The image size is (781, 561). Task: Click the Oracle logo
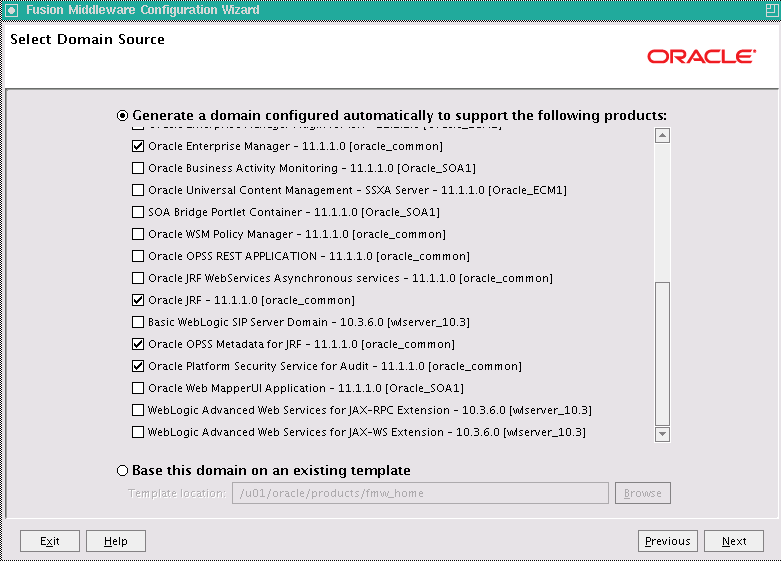[701, 56]
